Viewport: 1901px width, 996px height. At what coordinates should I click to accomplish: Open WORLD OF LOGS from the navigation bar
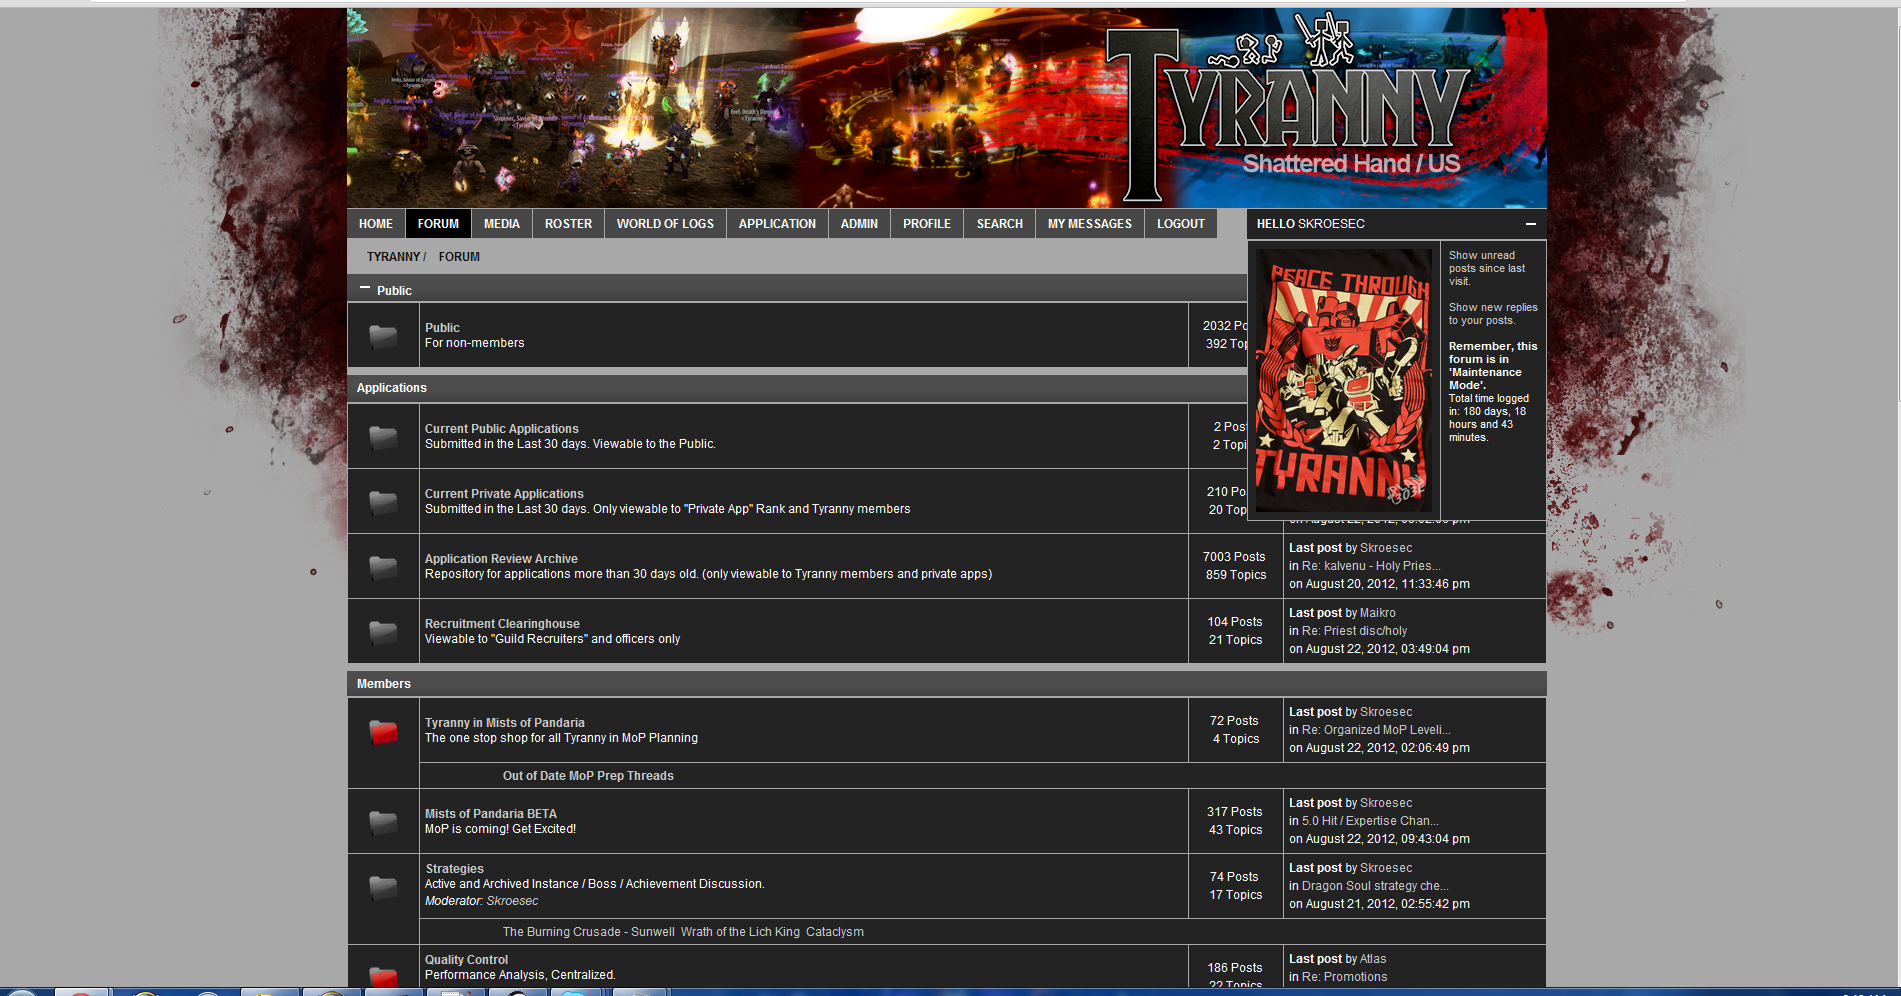pyautogui.click(x=665, y=224)
